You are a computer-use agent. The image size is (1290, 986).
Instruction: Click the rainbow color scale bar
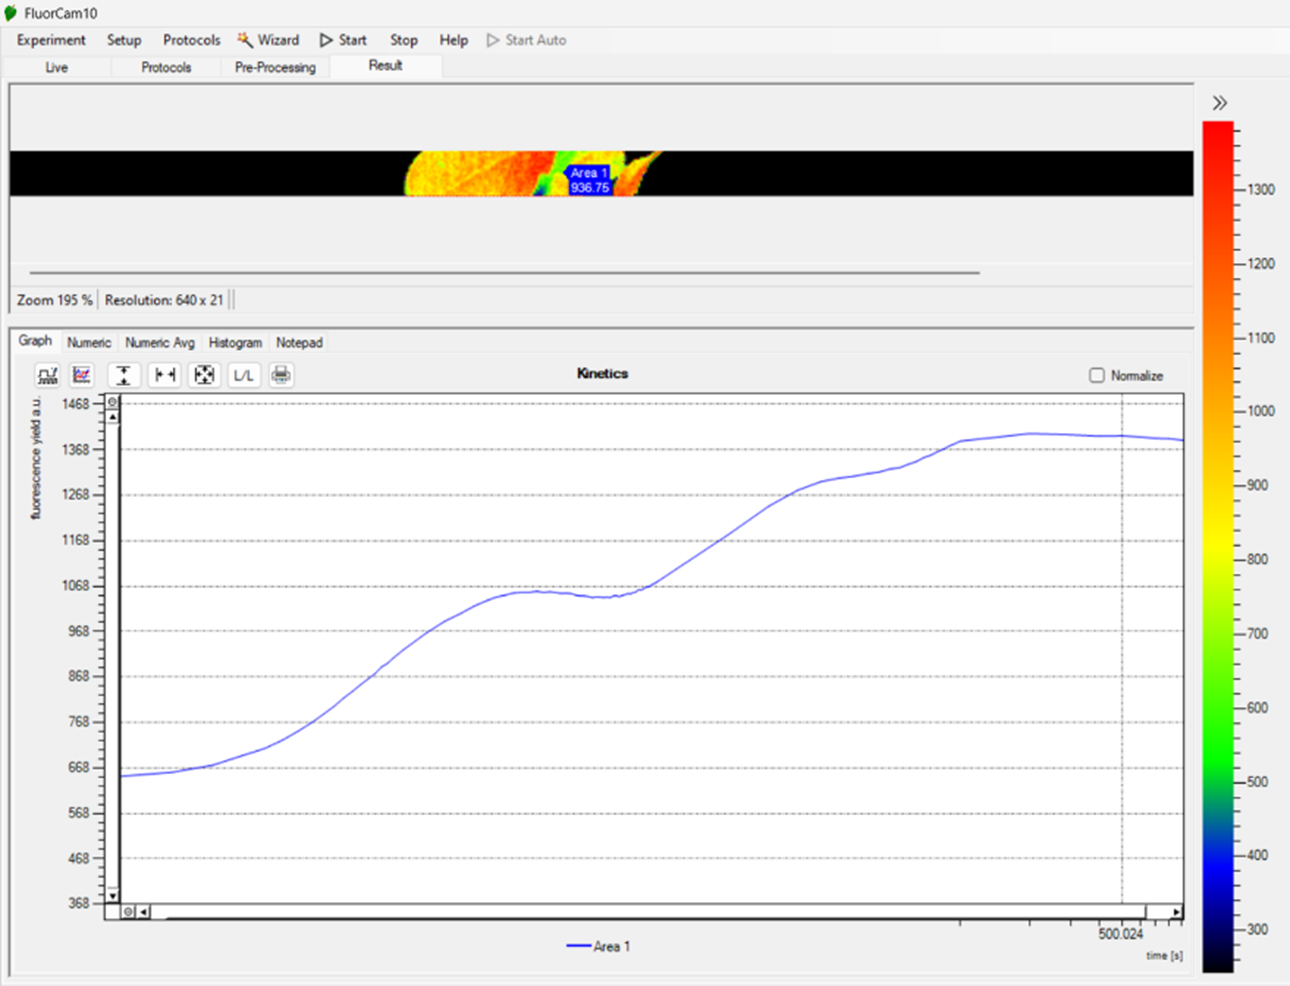click(1217, 545)
